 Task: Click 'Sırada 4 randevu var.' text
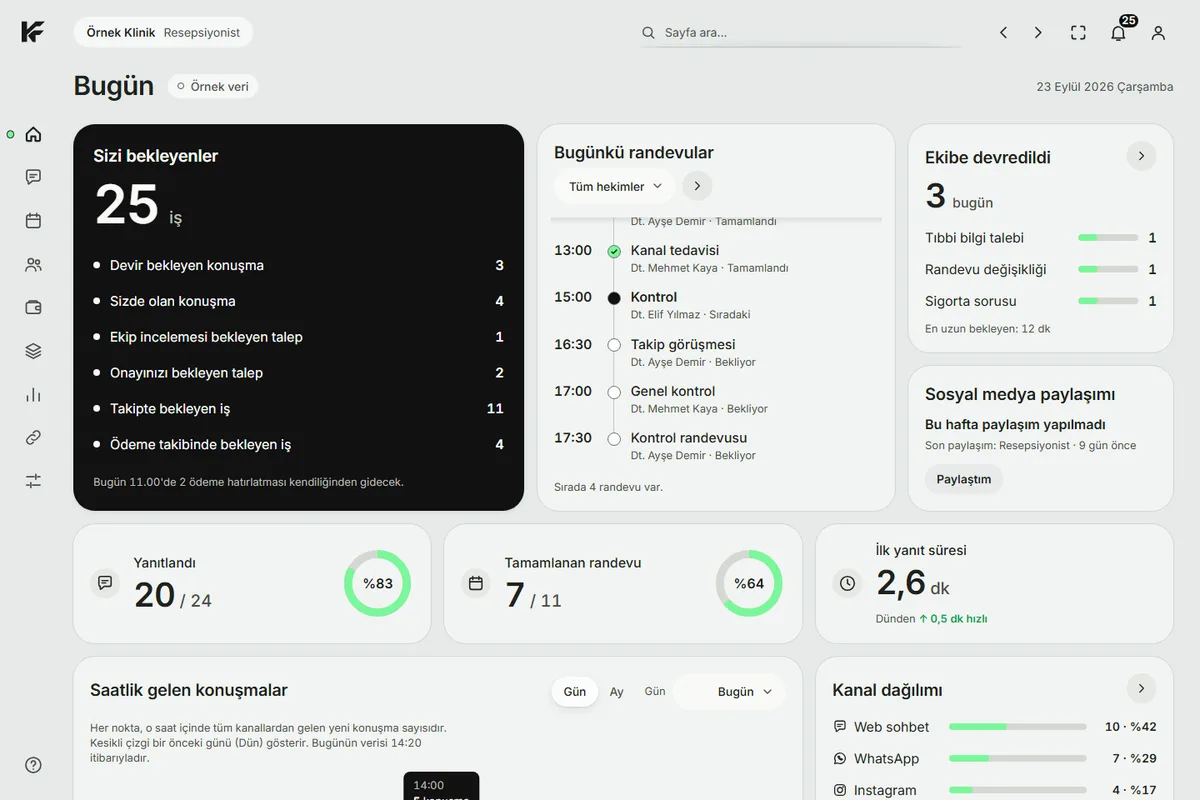(608, 487)
